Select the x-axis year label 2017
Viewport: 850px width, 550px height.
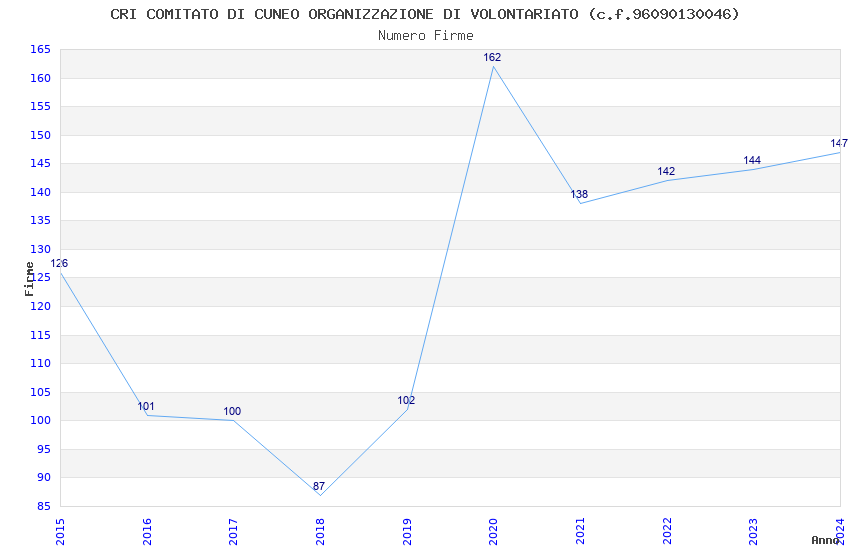(234, 532)
